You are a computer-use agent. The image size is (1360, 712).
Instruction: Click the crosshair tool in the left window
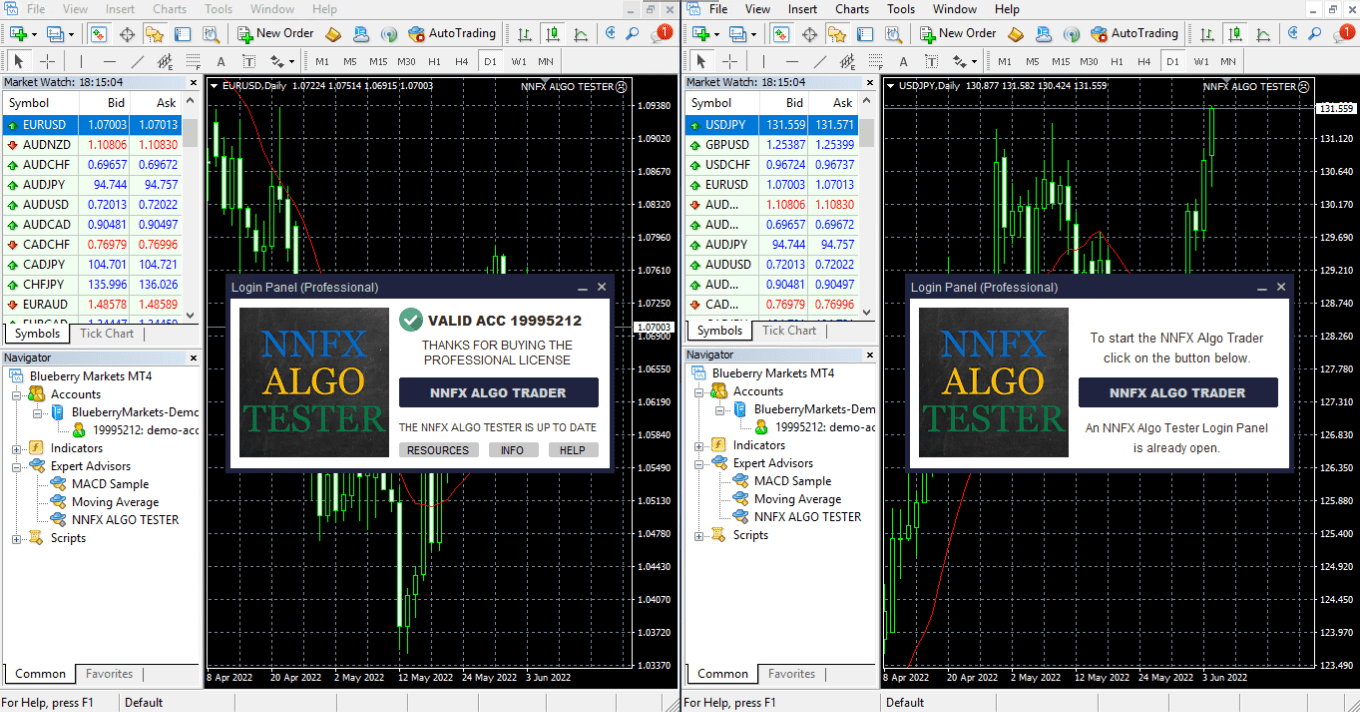point(47,61)
